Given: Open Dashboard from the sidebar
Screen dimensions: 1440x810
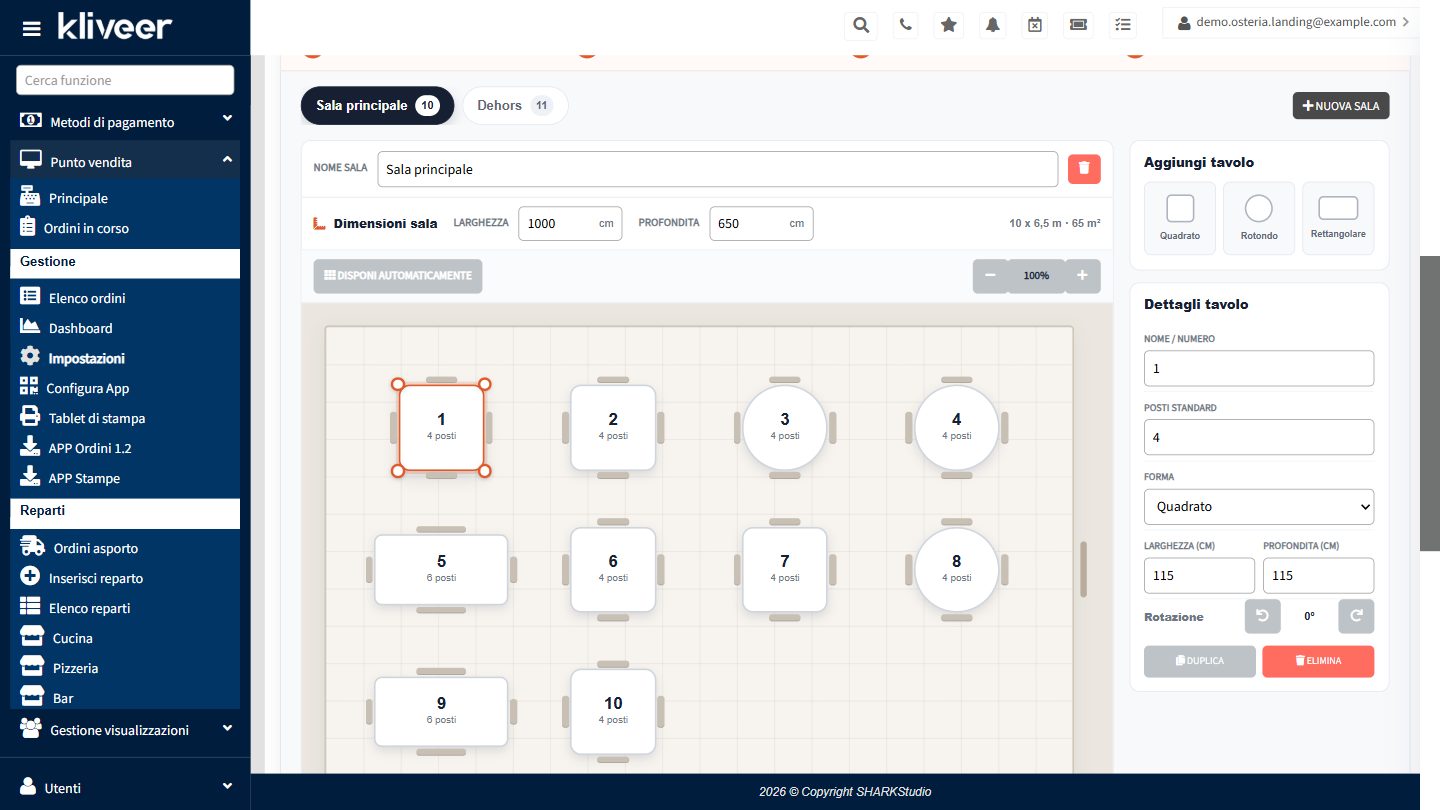Looking at the screenshot, I should [80, 328].
